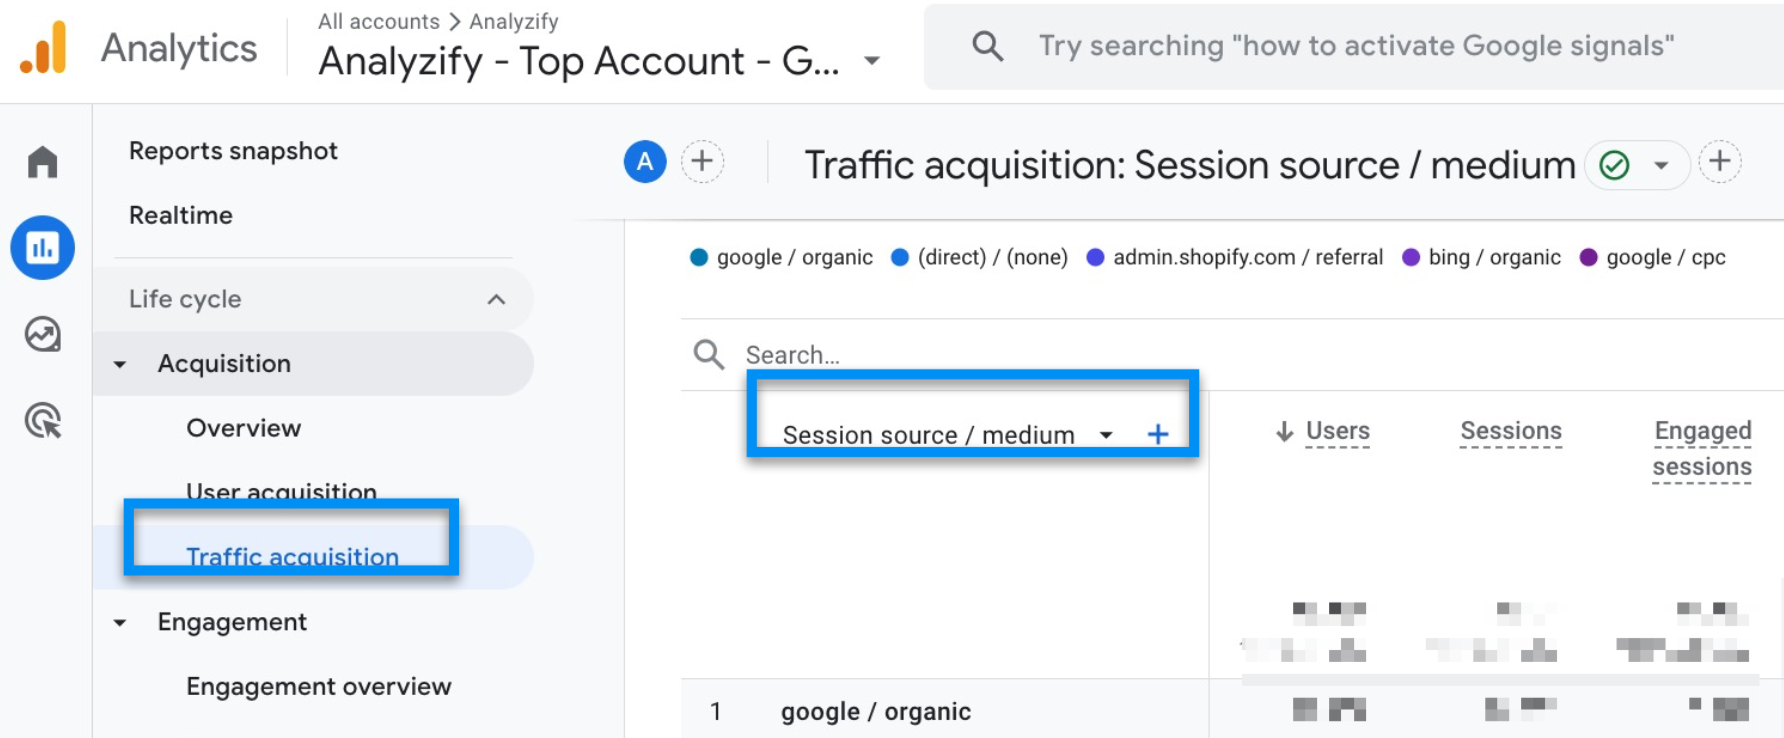Add comparison with dashed plus icon
The image size is (1784, 738).
(x=702, y=161)
